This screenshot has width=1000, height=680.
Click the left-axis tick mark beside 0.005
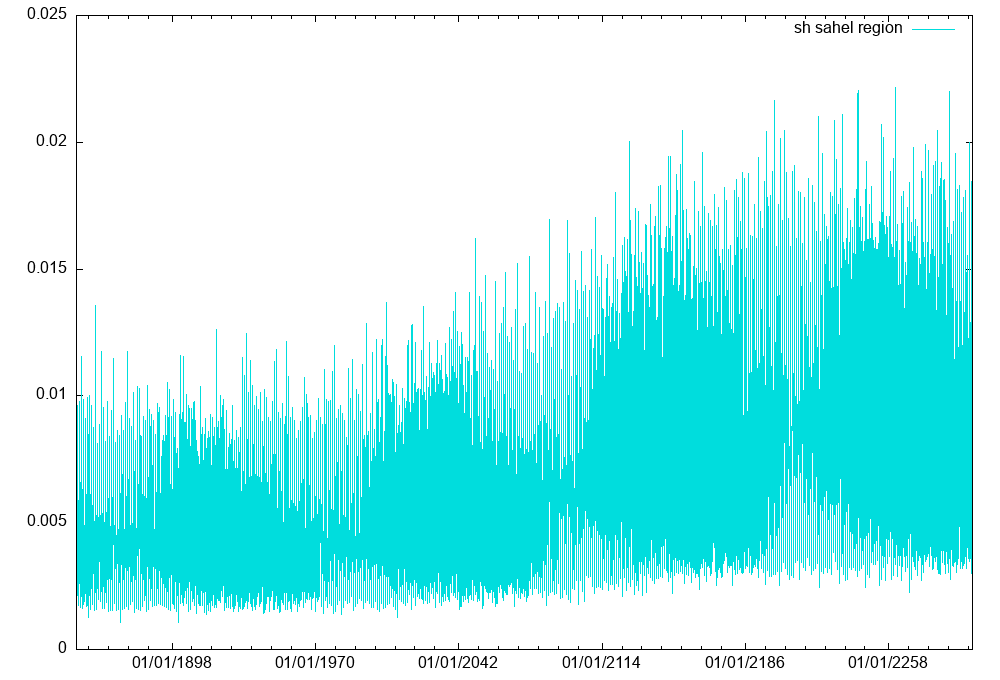(x=80, y=521)
